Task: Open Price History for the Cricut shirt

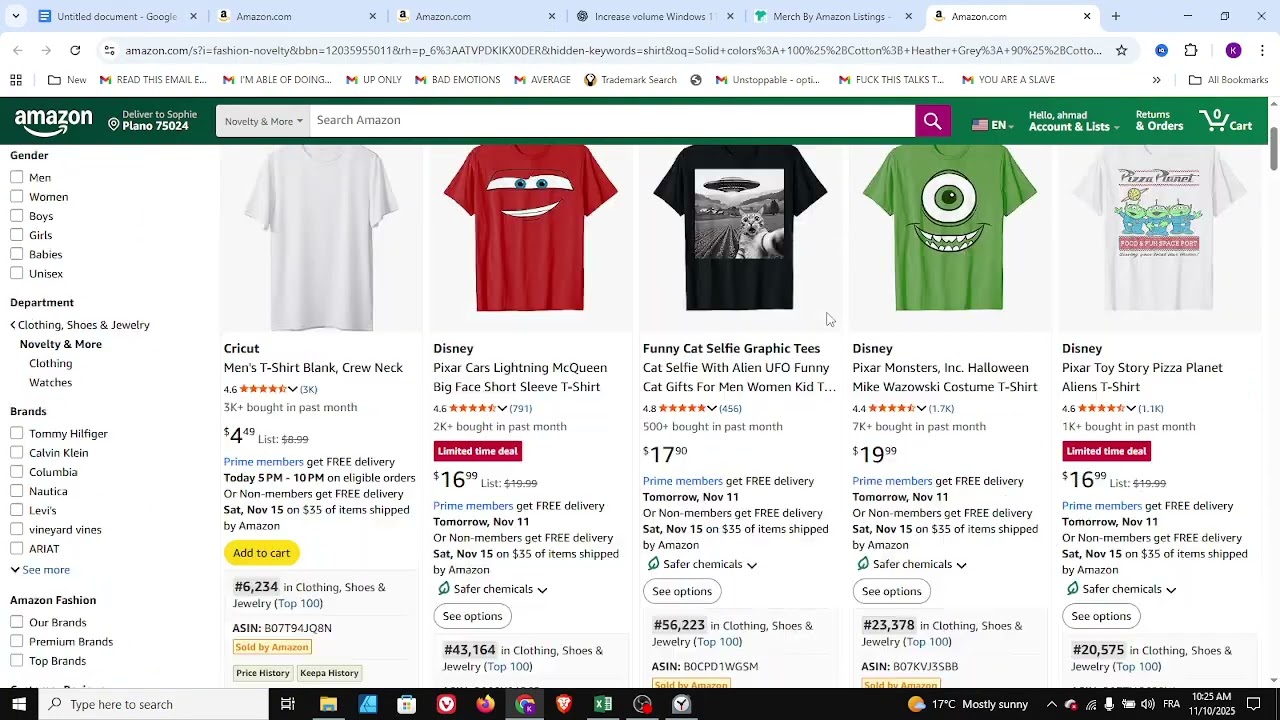Action: tap(263, 673)
